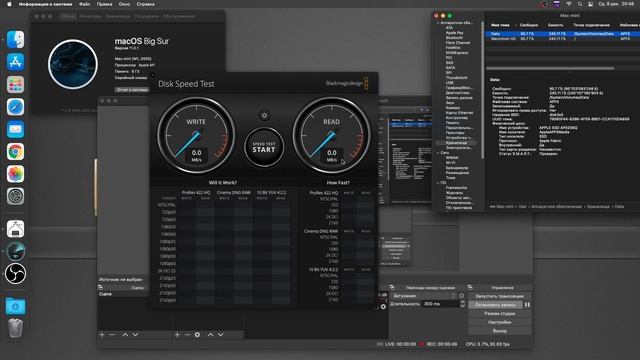This screenshot has height=360, width=640.
Task: Adjust Длительность 300 ms stepper
Action: 462,304
